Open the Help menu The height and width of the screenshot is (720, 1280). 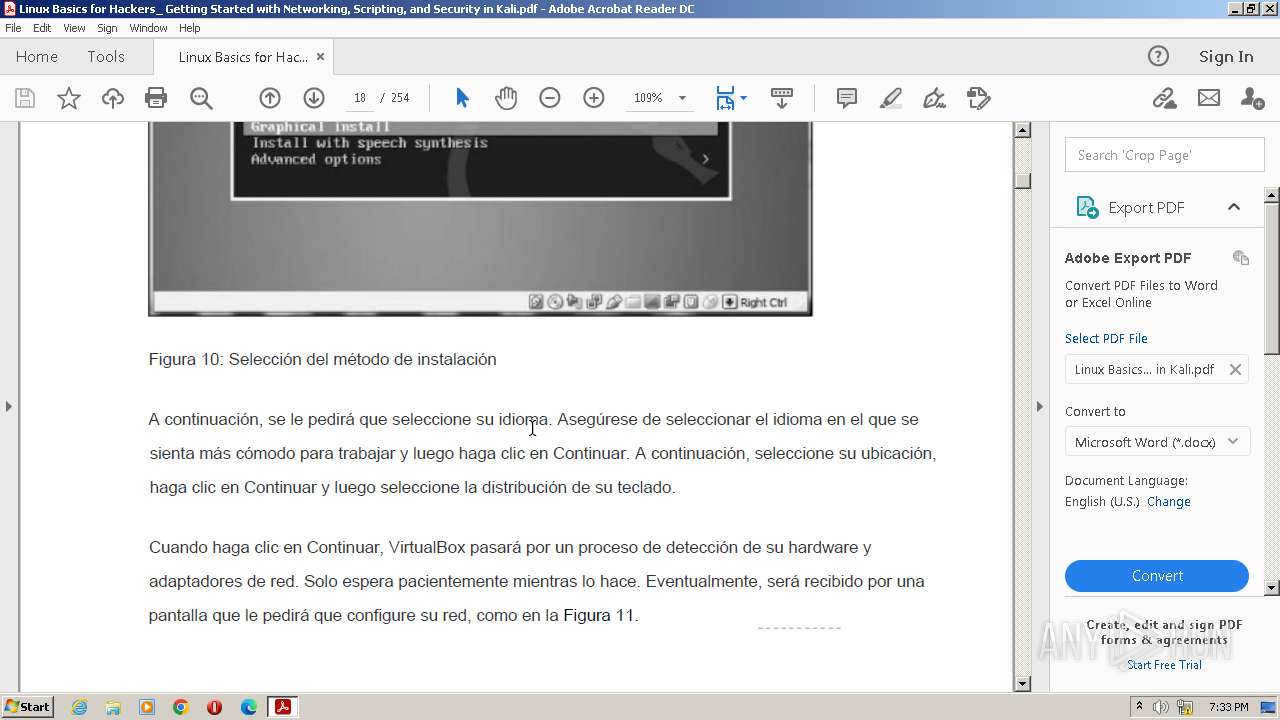click(189, 28)
